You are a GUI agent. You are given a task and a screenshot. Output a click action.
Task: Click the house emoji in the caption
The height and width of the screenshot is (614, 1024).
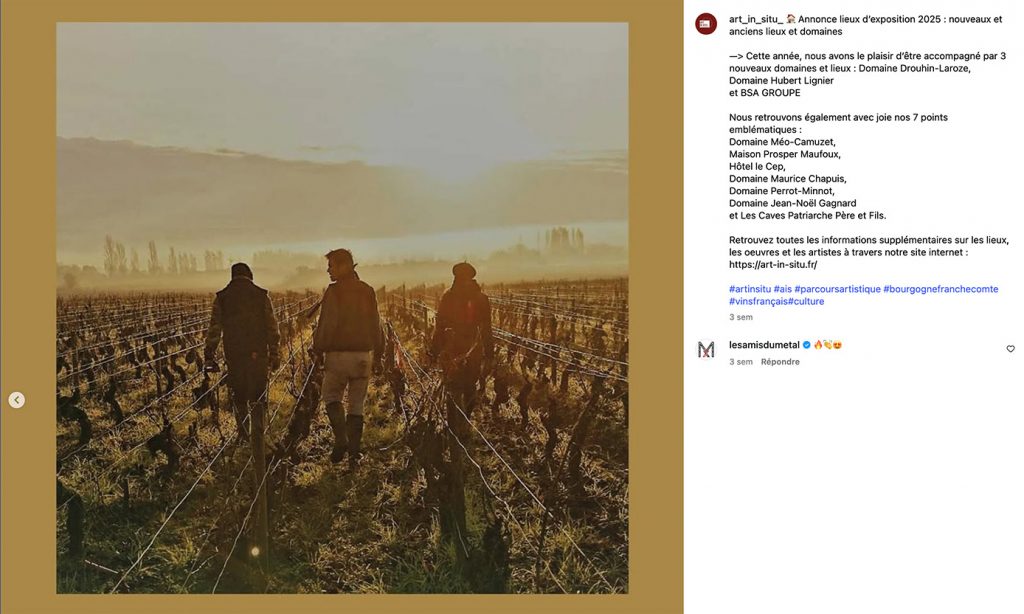click(790, 19)
